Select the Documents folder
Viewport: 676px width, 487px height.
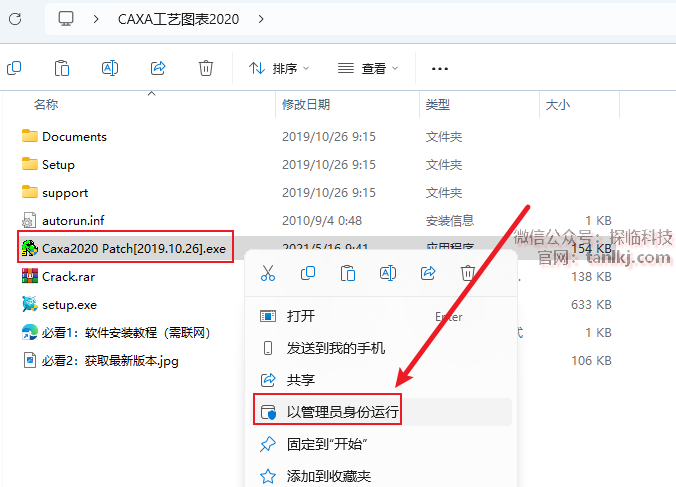click(74, 137)
